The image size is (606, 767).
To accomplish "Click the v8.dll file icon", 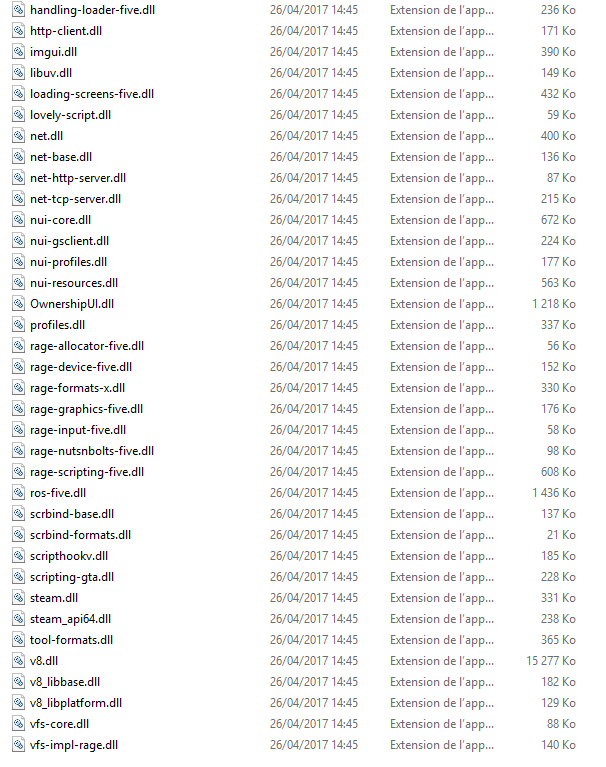I will pyautogui.click(x=18, y=661).
